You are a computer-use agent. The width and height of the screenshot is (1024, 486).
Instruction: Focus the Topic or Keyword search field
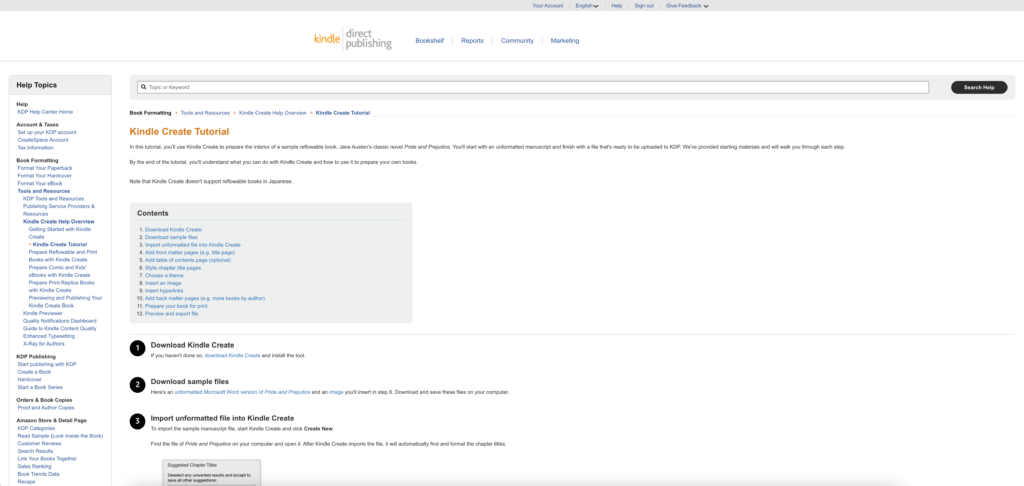coord(533,87)
